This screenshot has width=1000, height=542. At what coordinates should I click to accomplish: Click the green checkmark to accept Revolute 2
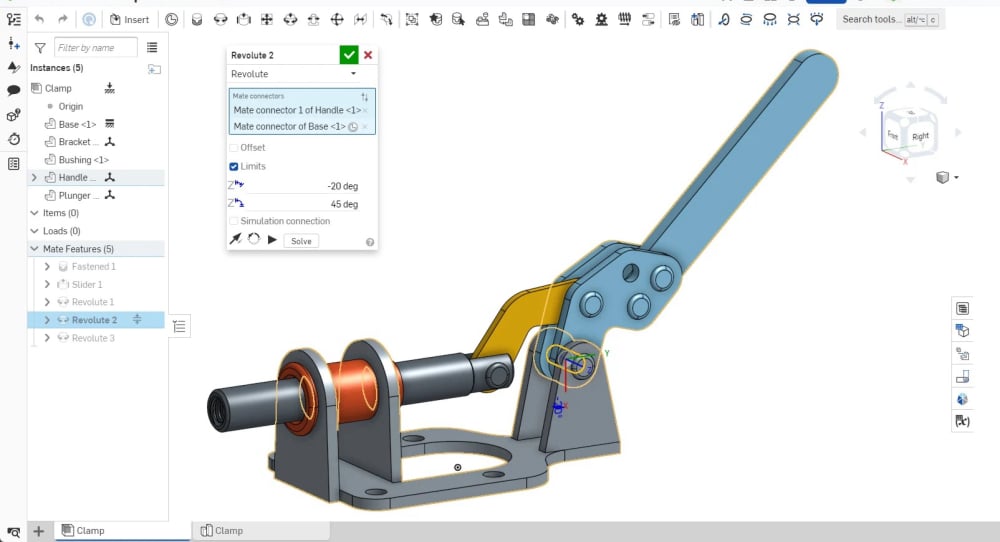point(349,56)
